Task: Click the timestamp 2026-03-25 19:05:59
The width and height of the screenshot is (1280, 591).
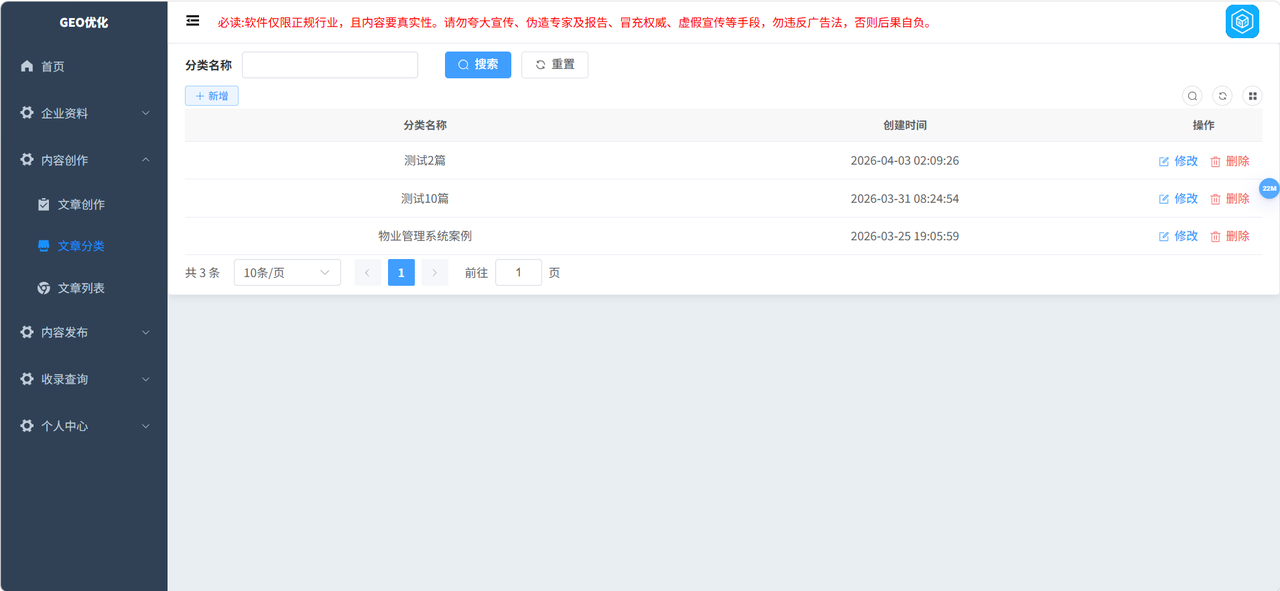Action: [905, 236]
